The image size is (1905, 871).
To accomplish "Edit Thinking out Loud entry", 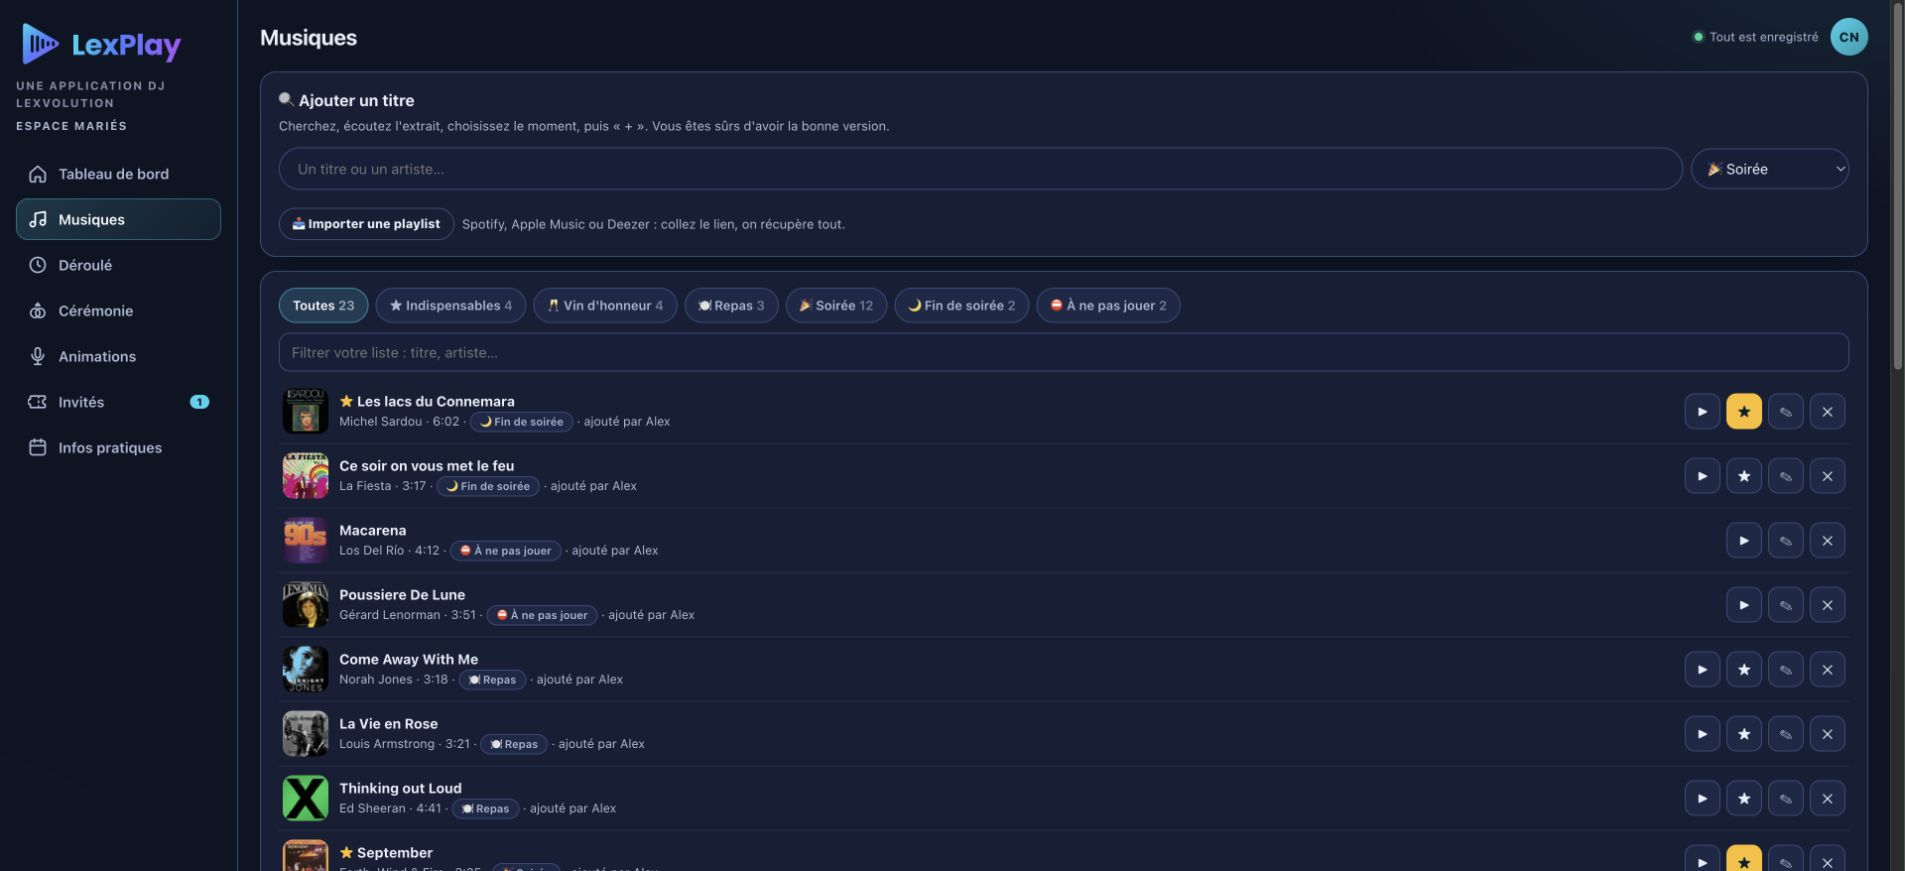I will (x=1786, y=798).
